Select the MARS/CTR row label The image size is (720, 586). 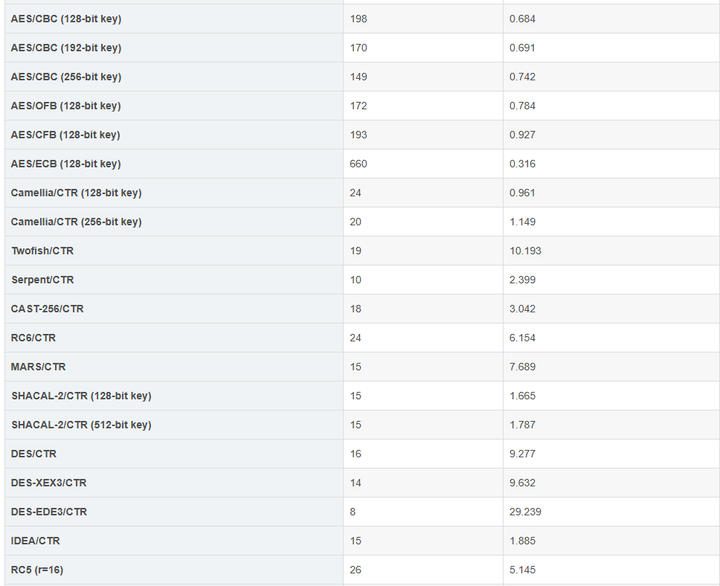point(38,366)
